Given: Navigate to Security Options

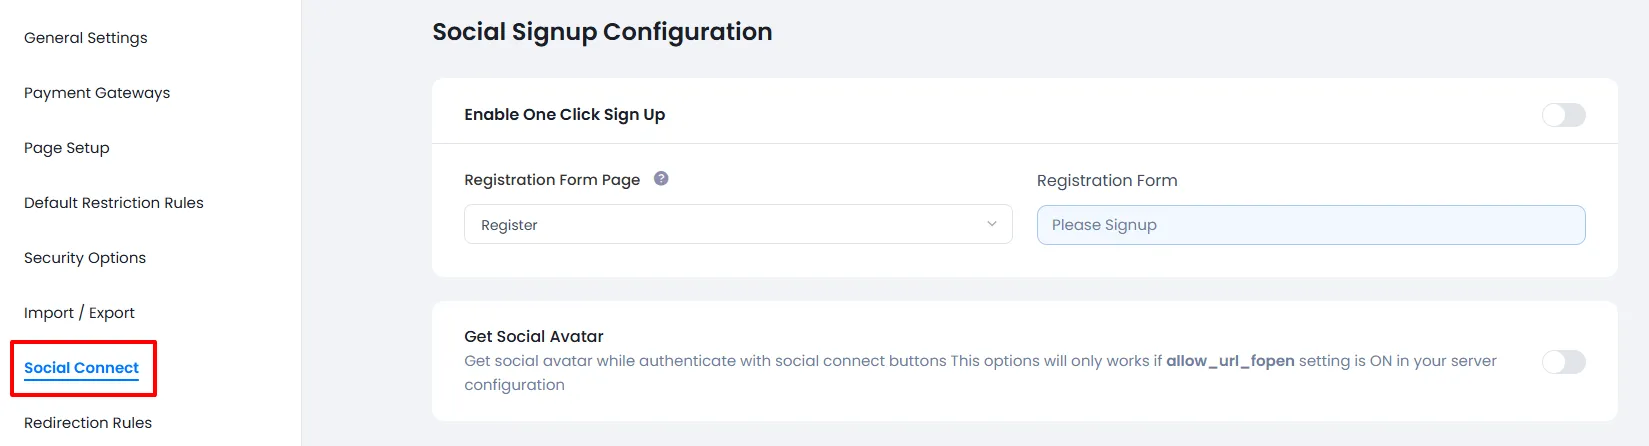Looking at the screenshot, I should [x=85, y=258].
